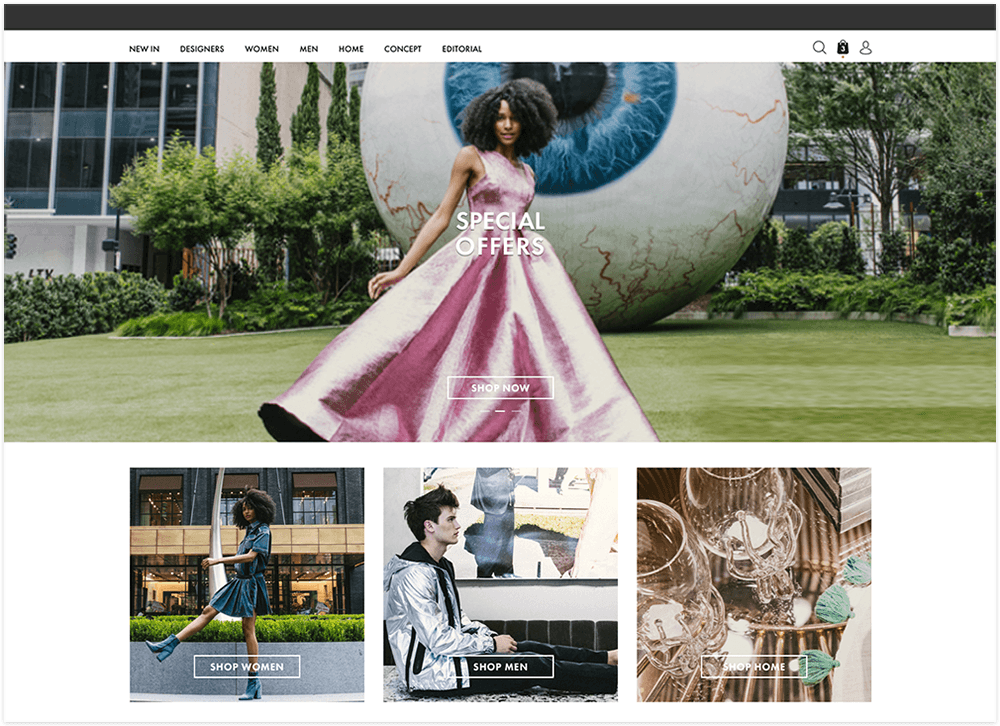Choose Home in the top navigation
Viewport: 1000px width, 726px height.
[x=351, y=49]
